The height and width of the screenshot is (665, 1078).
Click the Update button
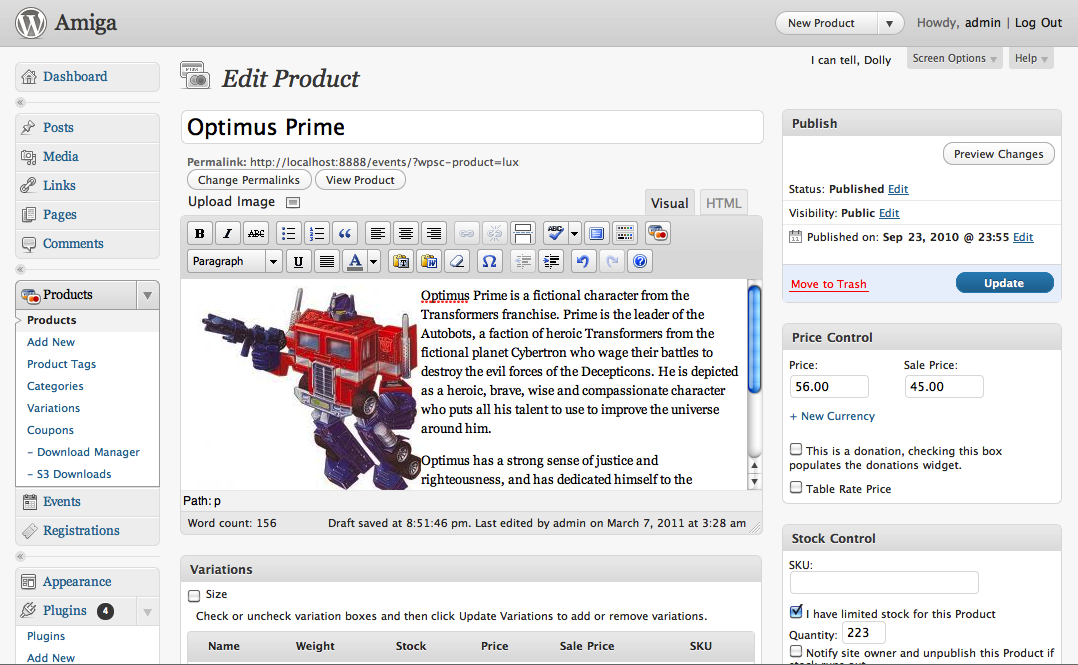click(1004, 283)
